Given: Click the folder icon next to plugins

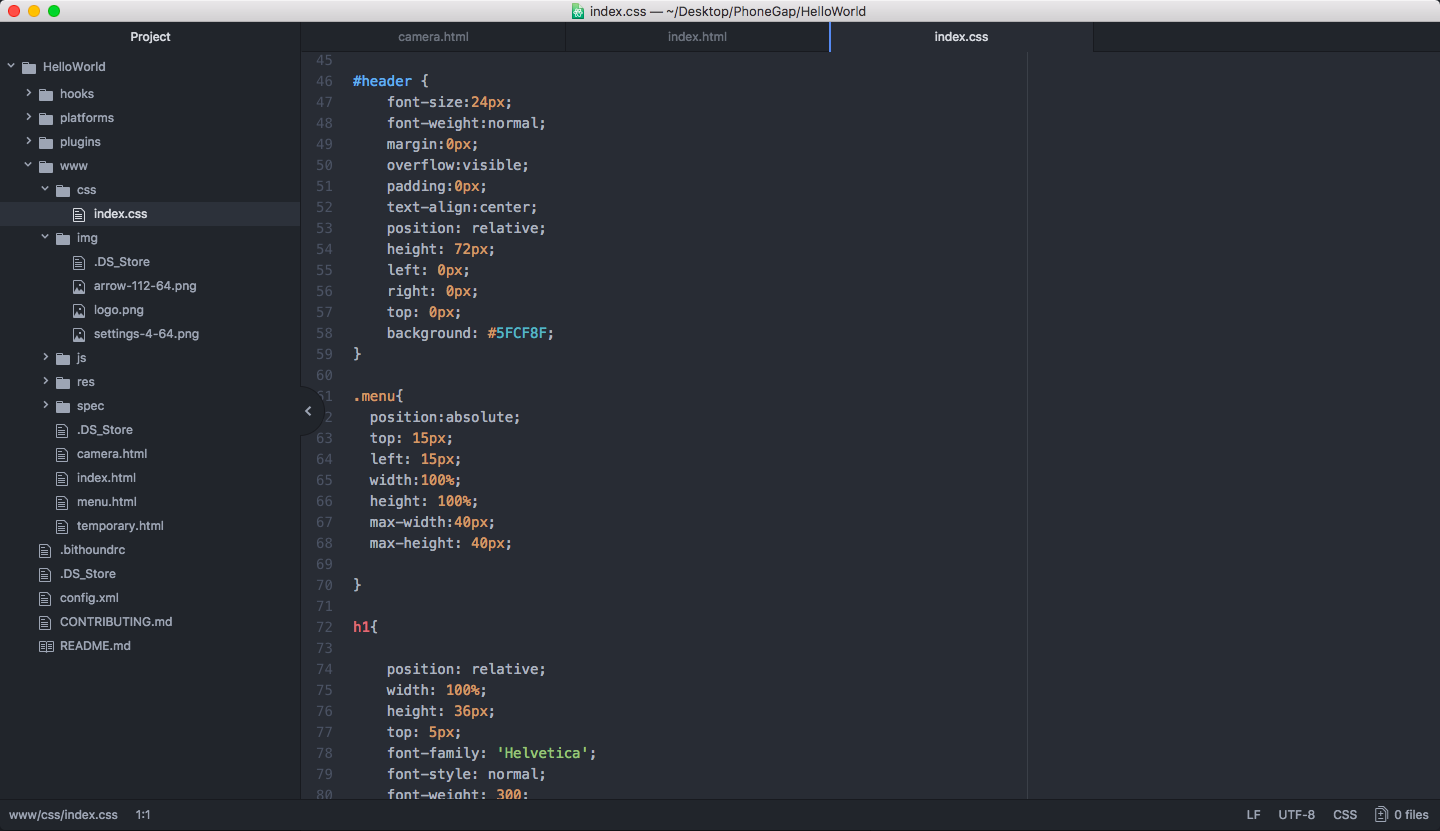Looking at the screenshot, I should 45,142.
